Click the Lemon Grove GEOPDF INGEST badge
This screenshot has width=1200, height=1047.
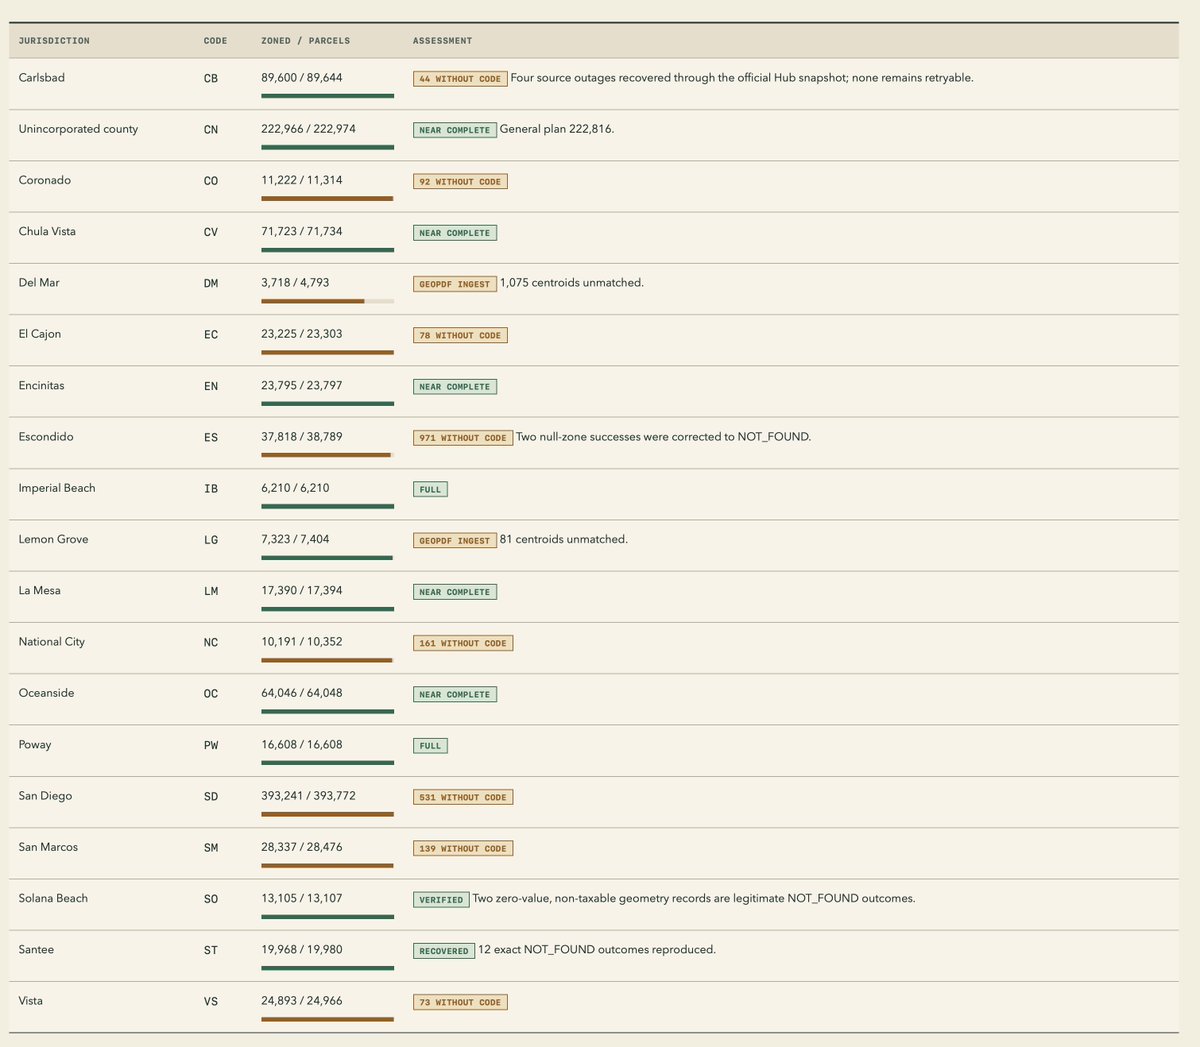455,540
